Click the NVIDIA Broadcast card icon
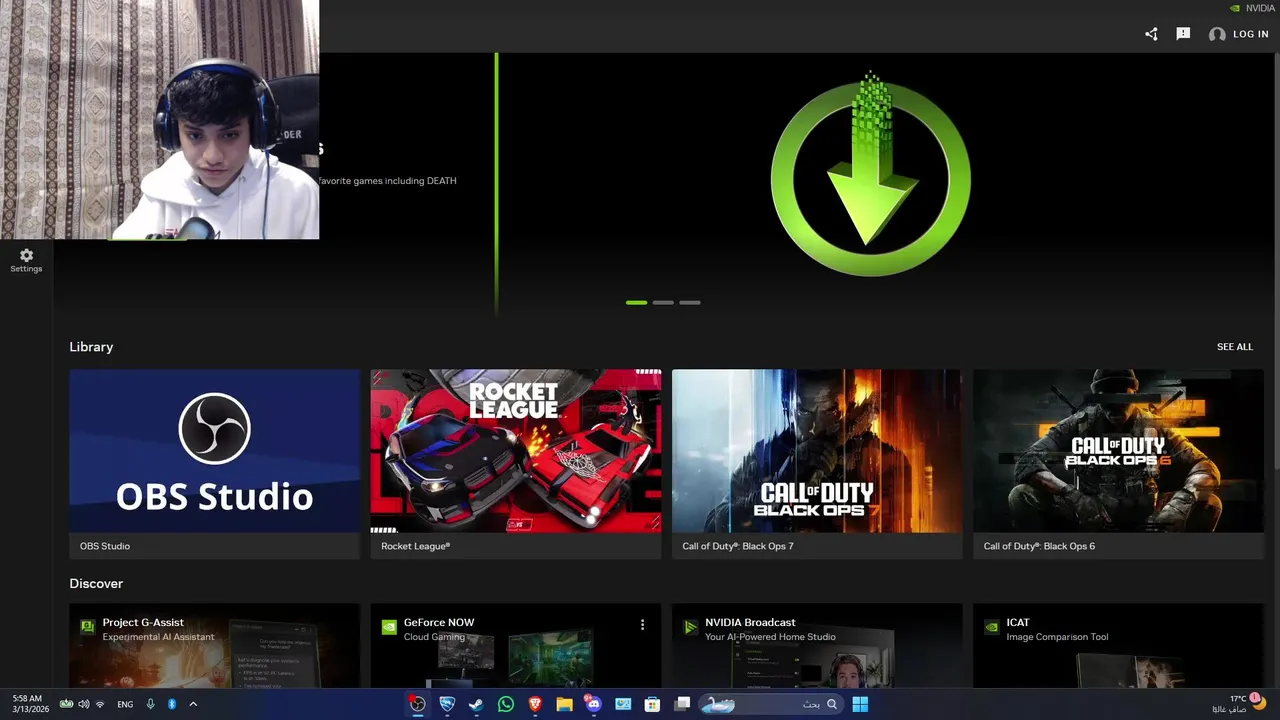This screenshot has width=1280, height=720. 690,627
